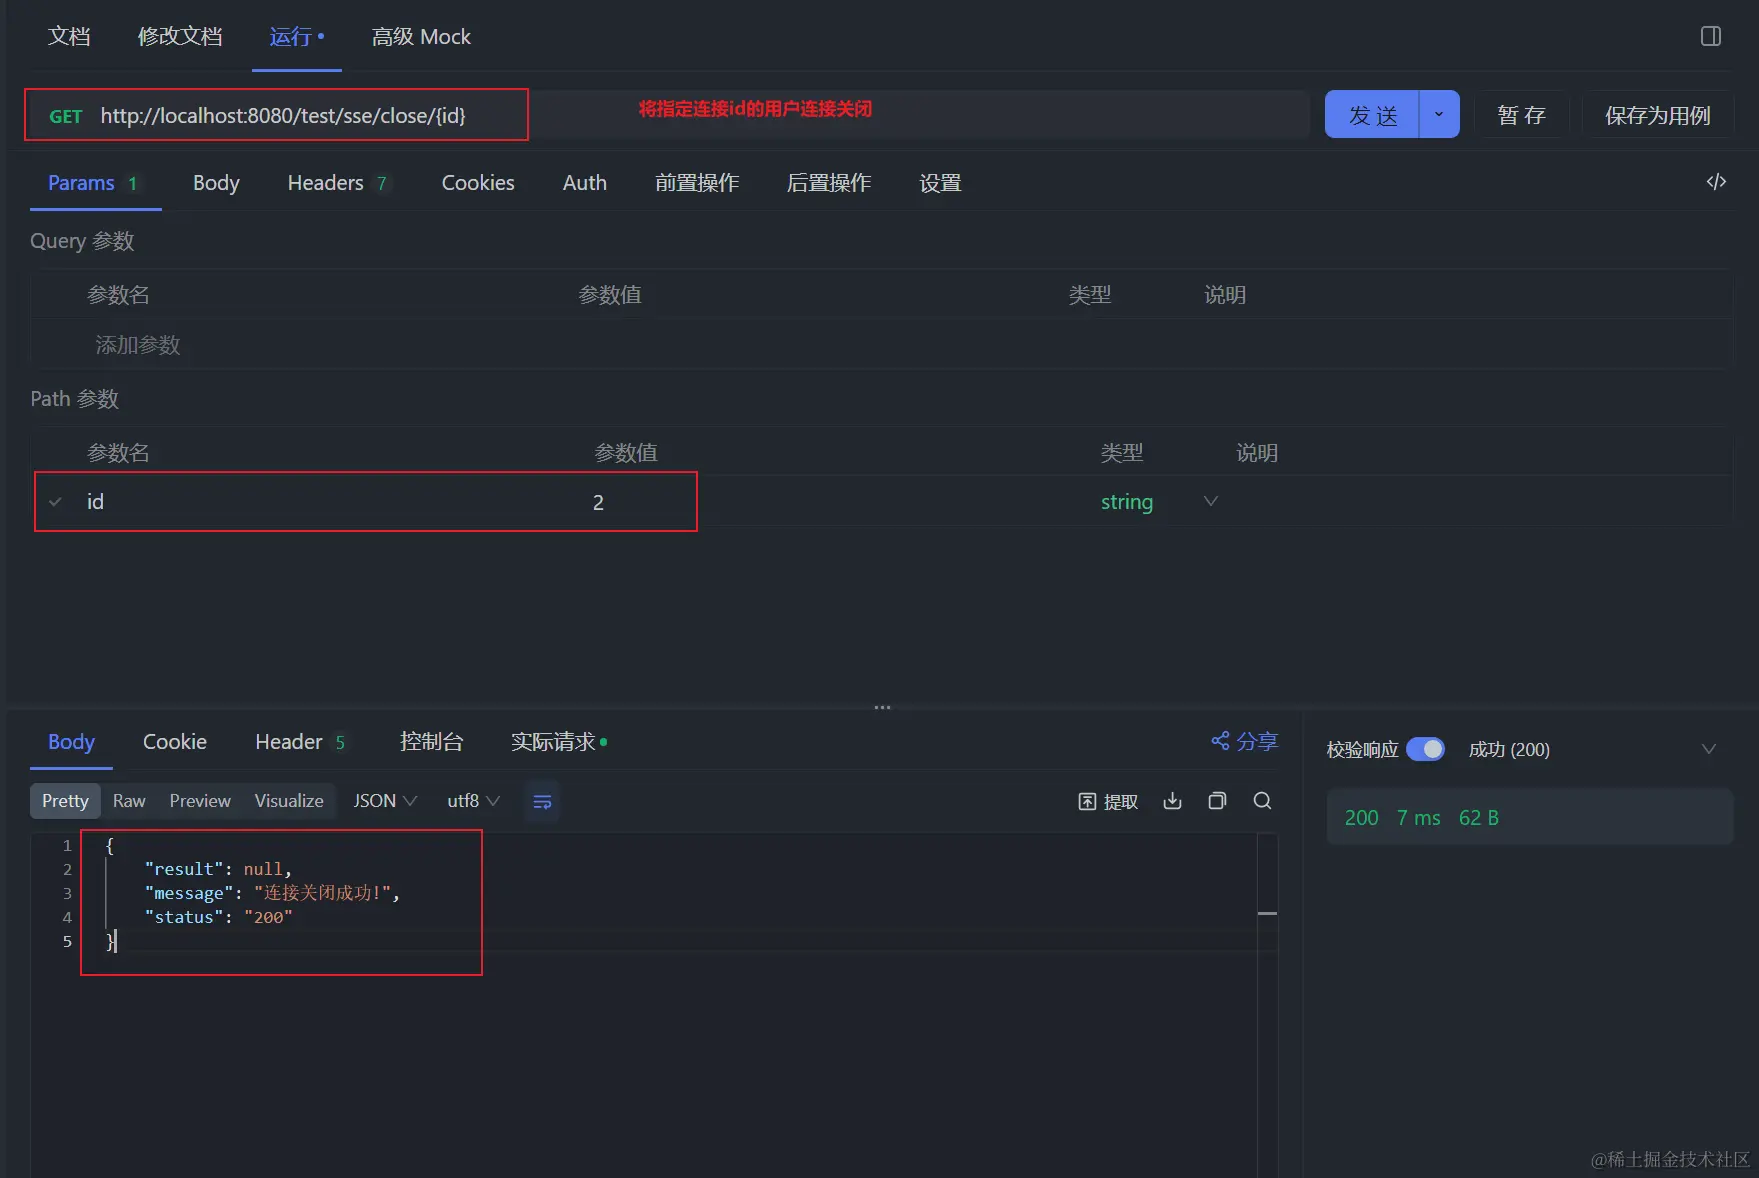This screenshot has width=1759, height=1178.
Task: Select the Pretty view mode
Action: [x=65, y=801]
